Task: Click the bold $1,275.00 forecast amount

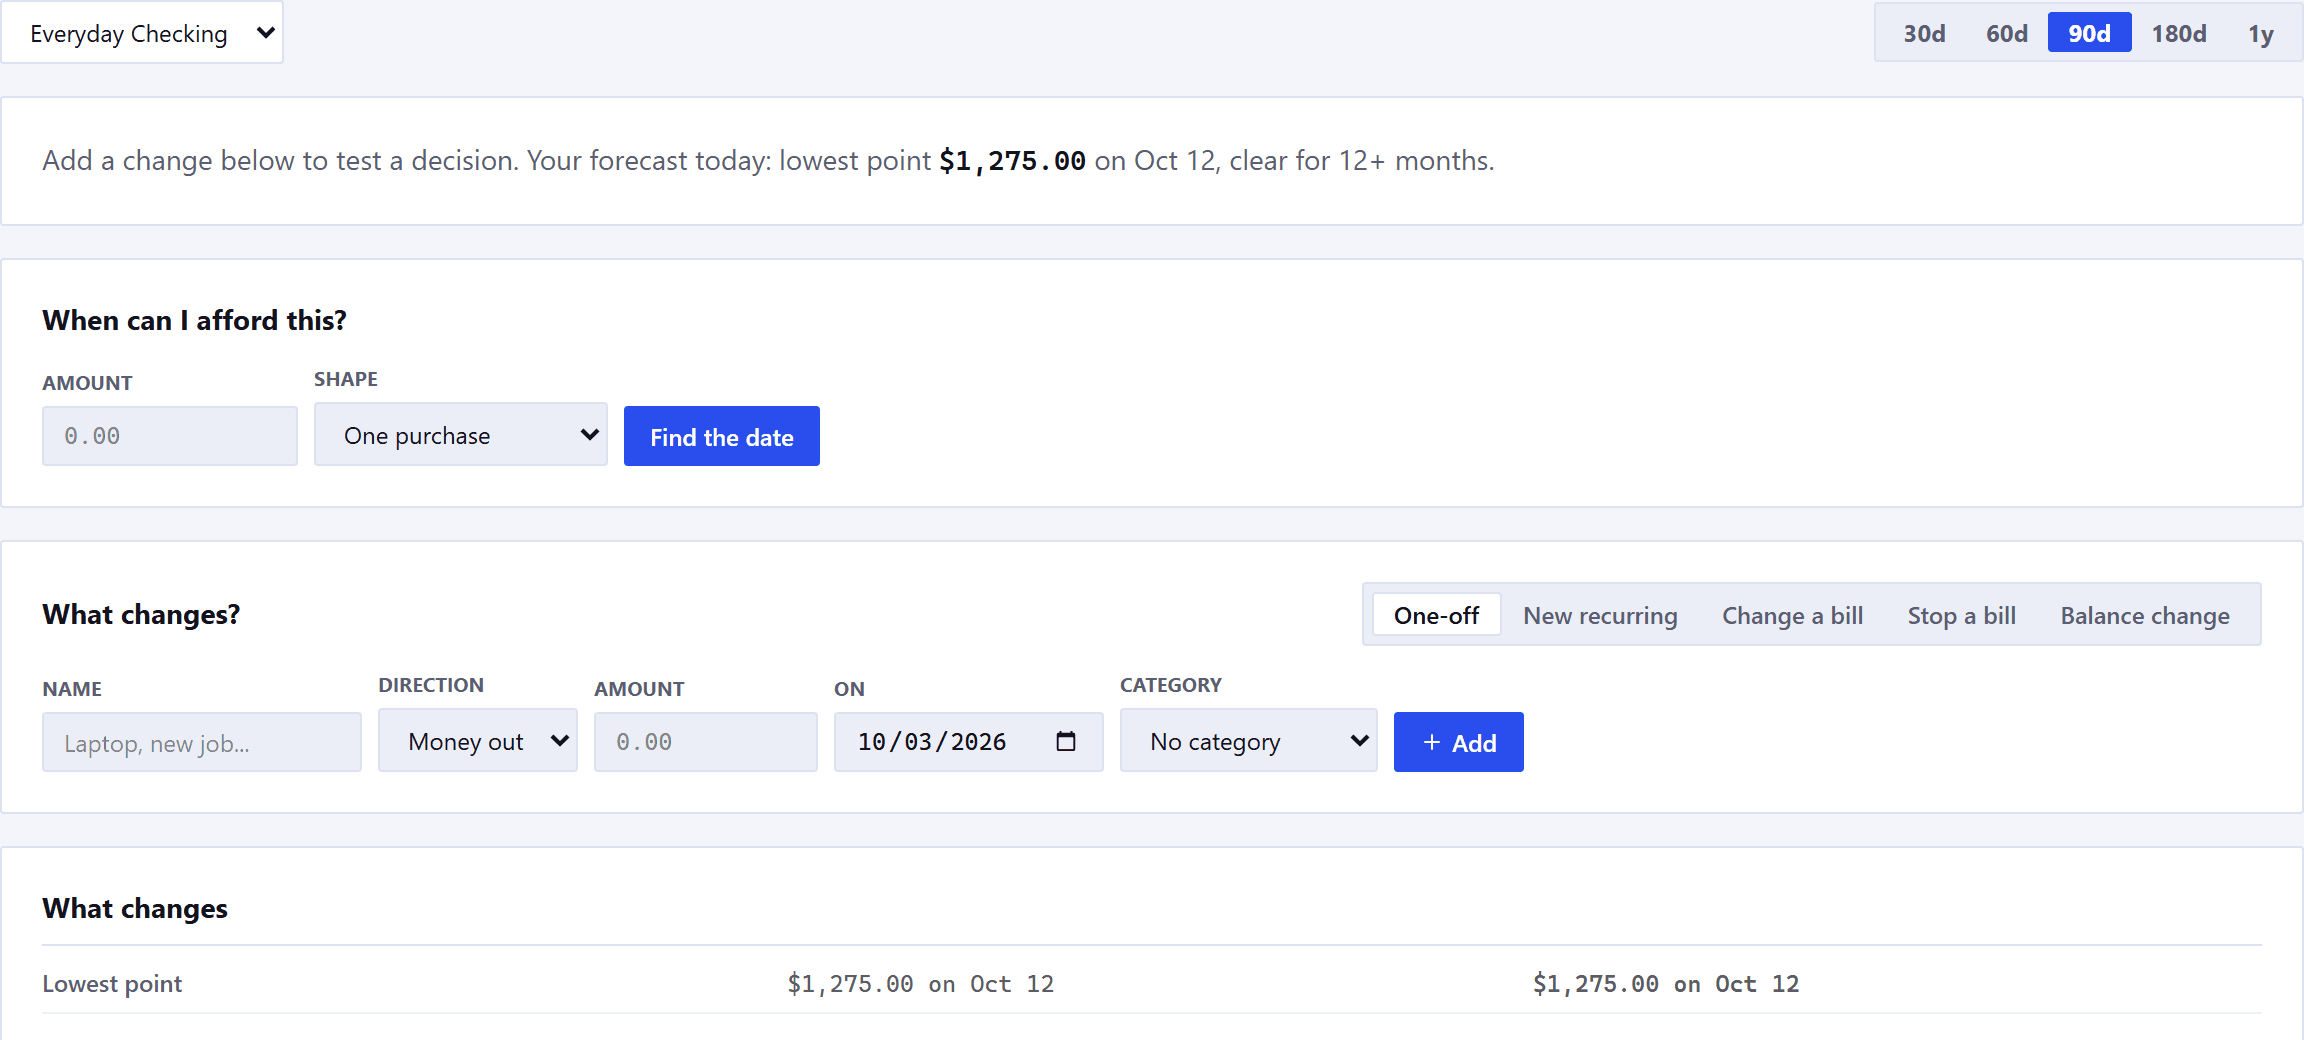Action: (1012, 161)
